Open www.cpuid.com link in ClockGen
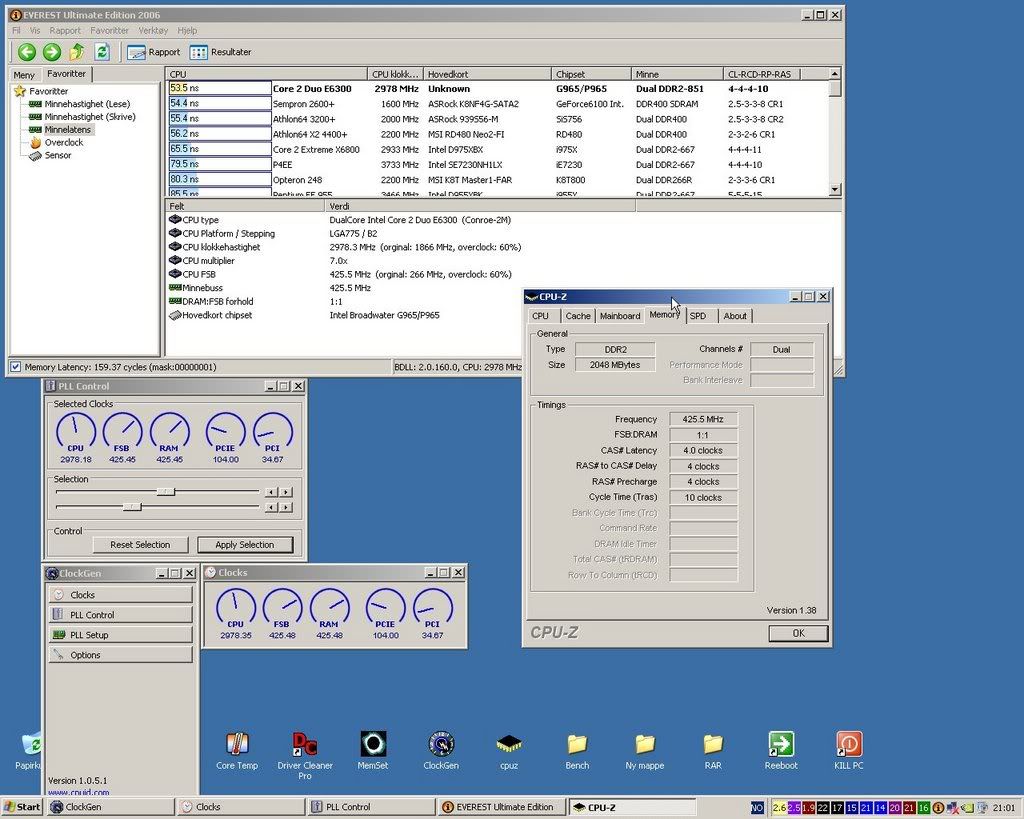Image resolution: width=1024 pixels, height=819 pixels. pos(78,792)
